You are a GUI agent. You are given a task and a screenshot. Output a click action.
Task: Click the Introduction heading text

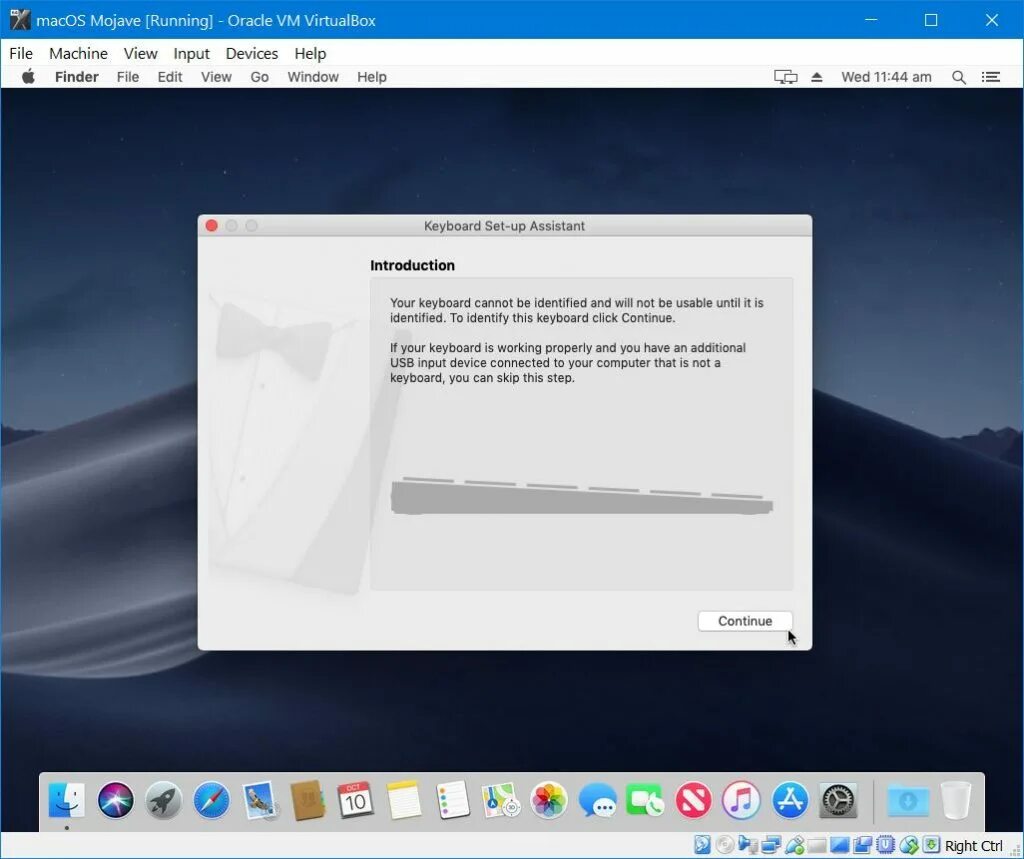pos(412,265)
